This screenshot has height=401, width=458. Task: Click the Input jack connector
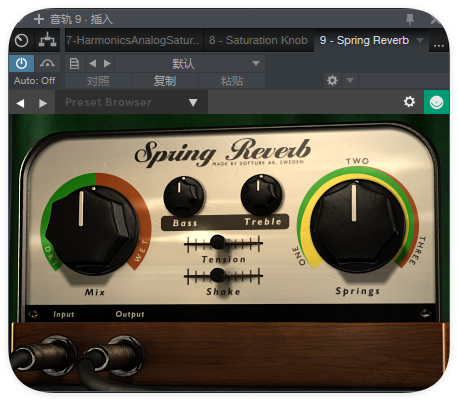coord(43,357)
